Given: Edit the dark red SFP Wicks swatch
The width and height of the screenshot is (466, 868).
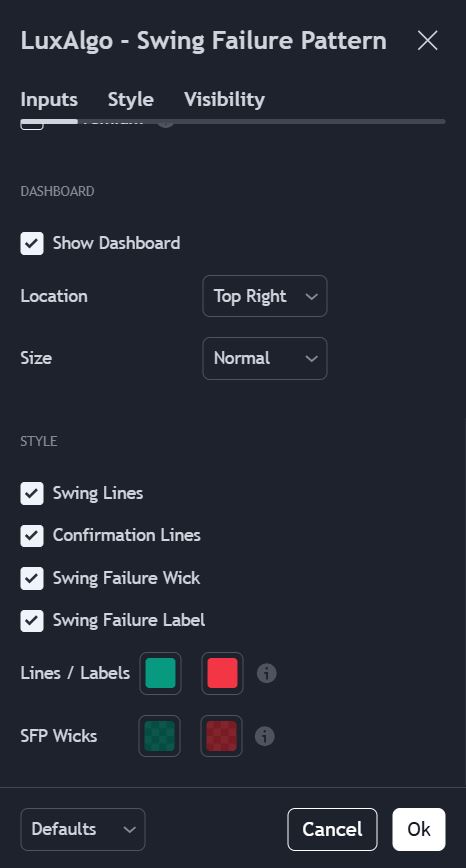Looking at the screenshot, I should click(221, 736).
